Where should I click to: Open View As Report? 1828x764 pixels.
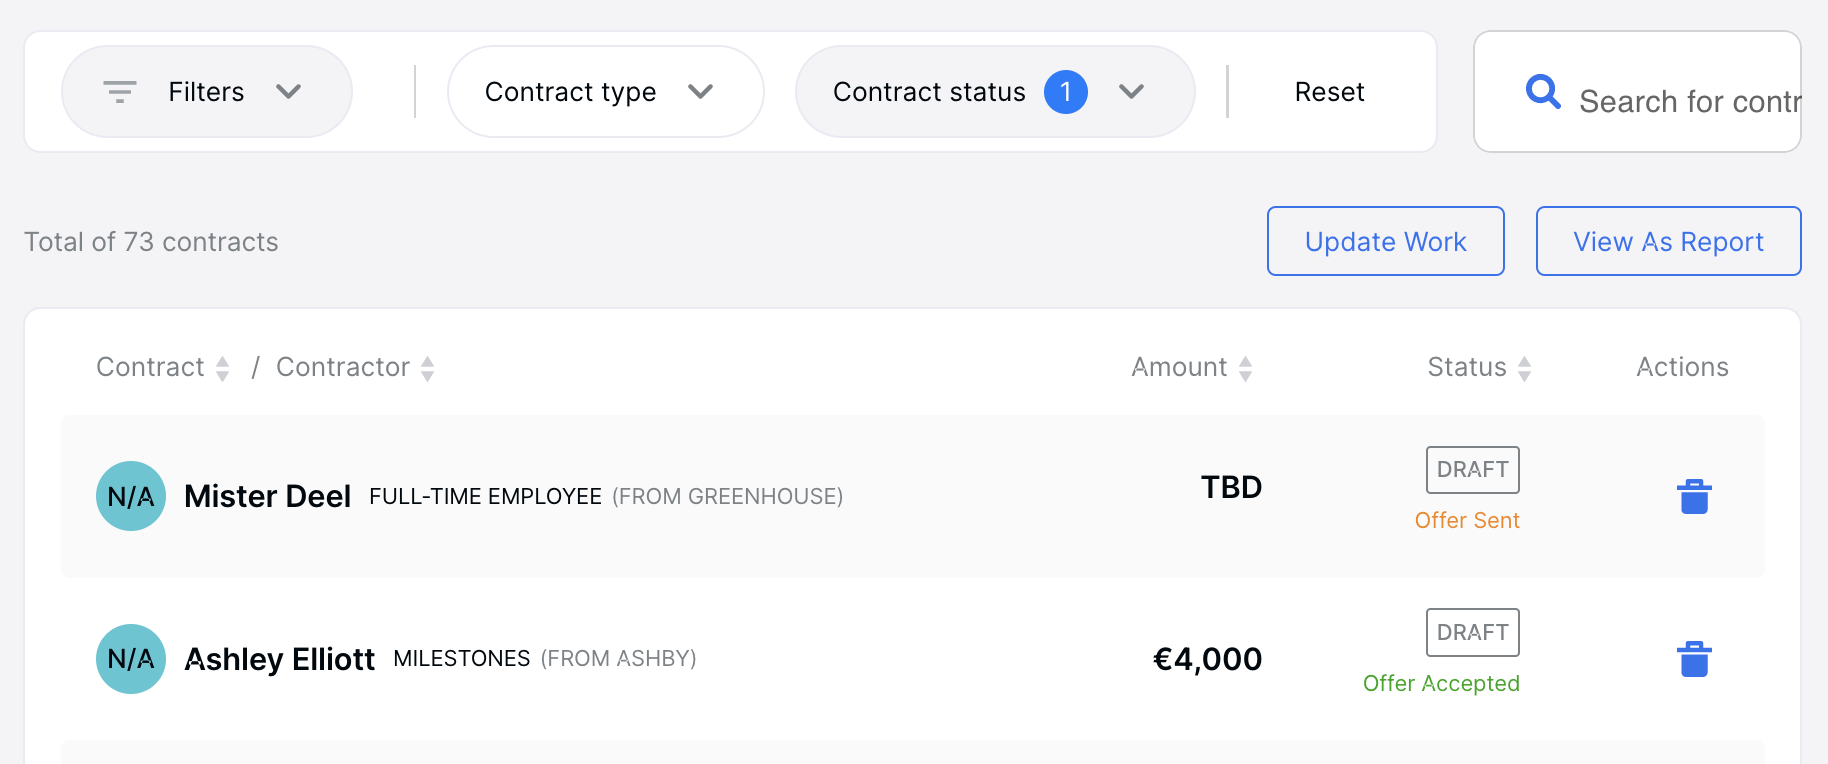tap(1668, 241)
